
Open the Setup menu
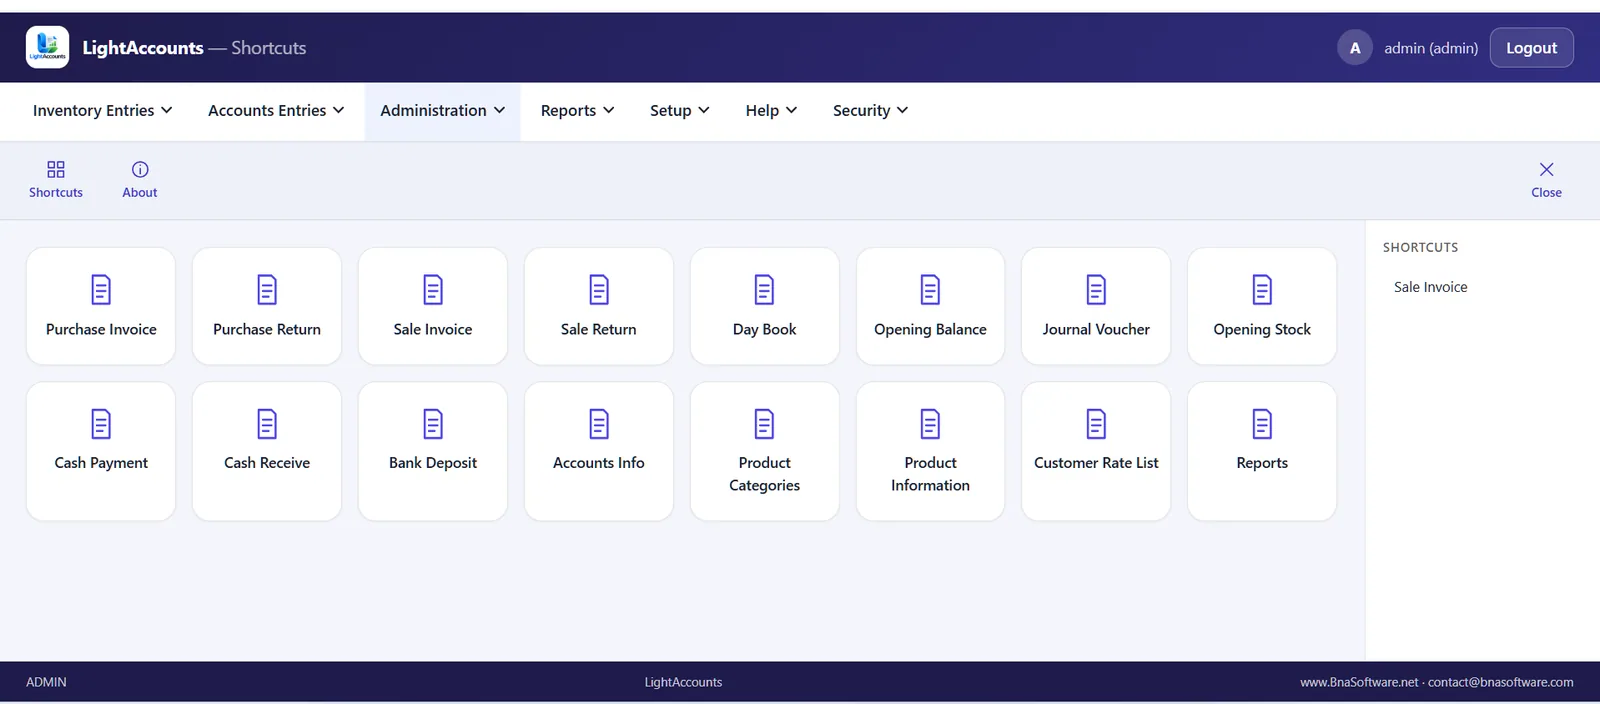[x=680, y=111]
